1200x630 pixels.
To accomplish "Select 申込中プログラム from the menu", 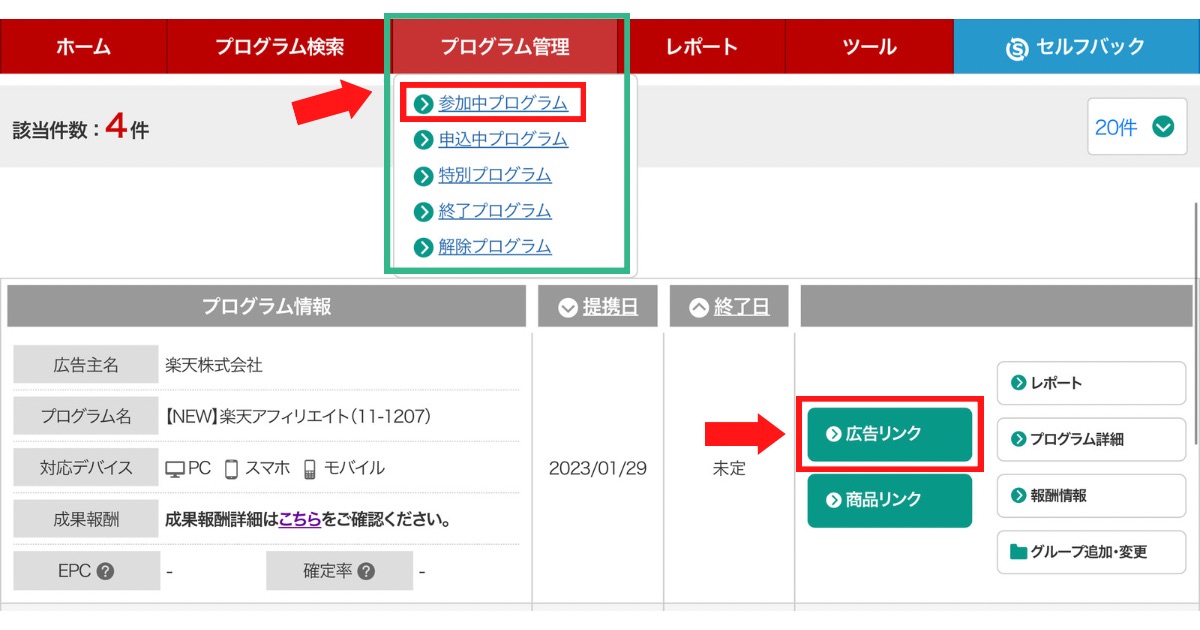I will (503, 139).
